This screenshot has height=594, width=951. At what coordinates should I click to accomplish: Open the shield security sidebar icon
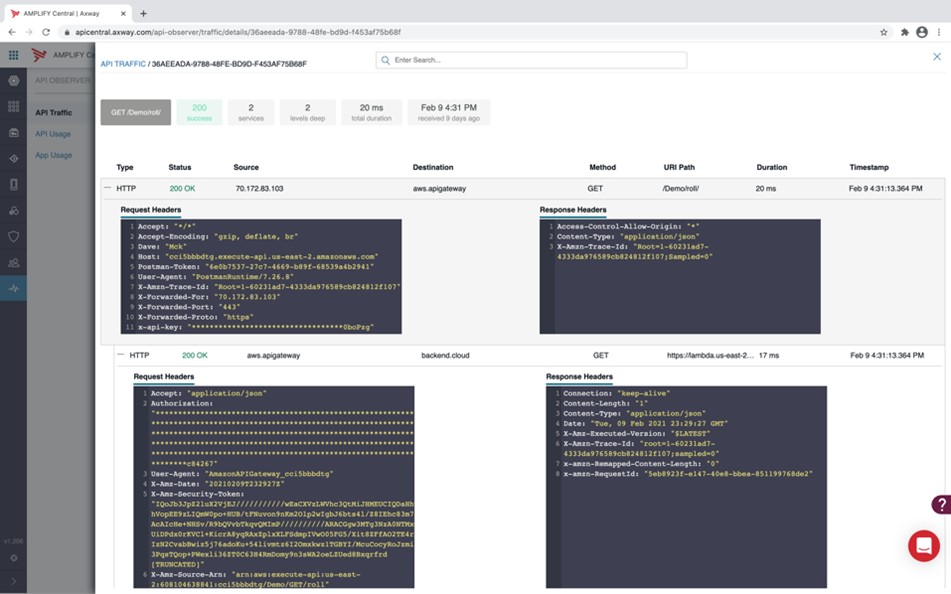tap(13, 237)
